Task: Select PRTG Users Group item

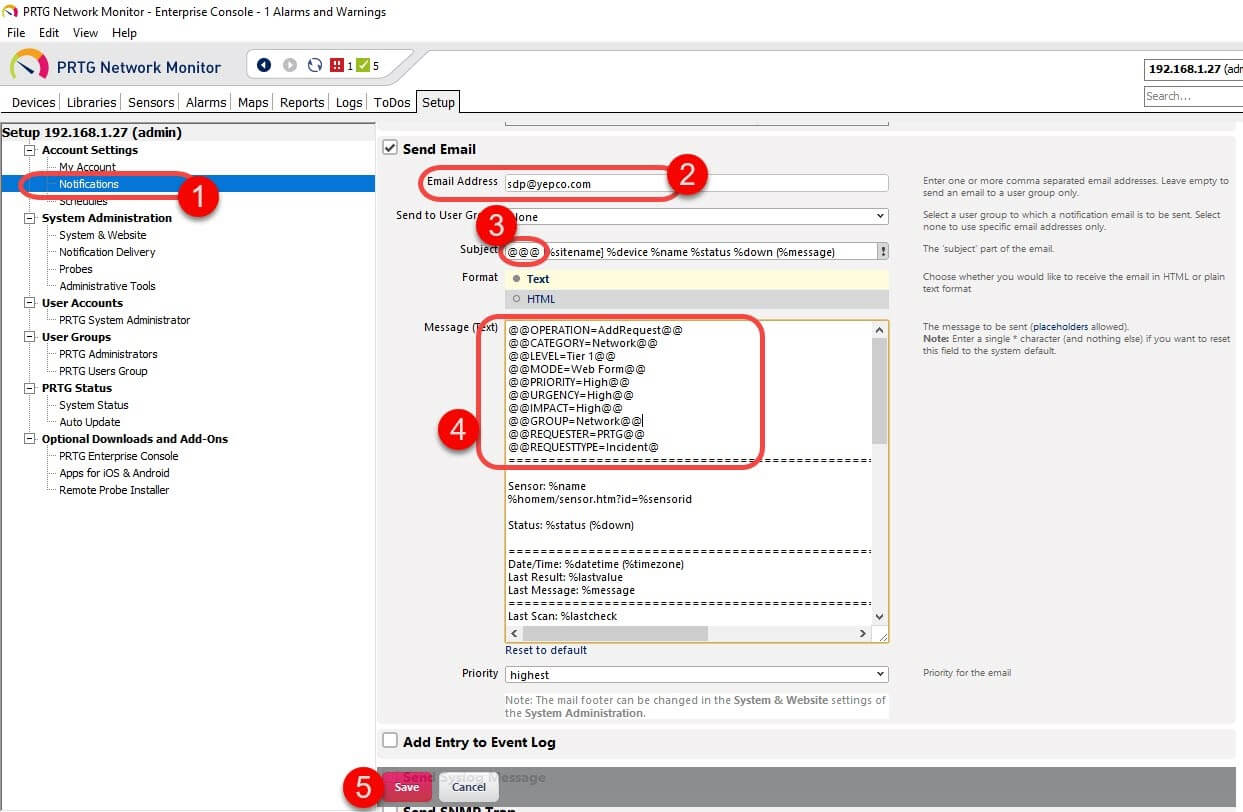Action: click(103, 371)
